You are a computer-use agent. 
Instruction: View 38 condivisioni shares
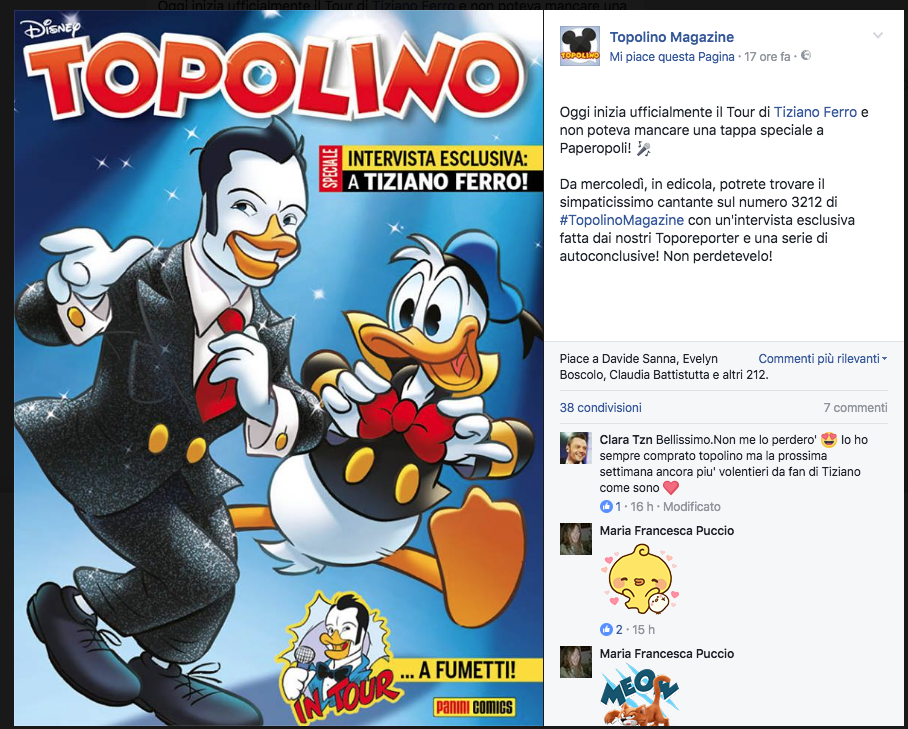[x=601, y=408]
